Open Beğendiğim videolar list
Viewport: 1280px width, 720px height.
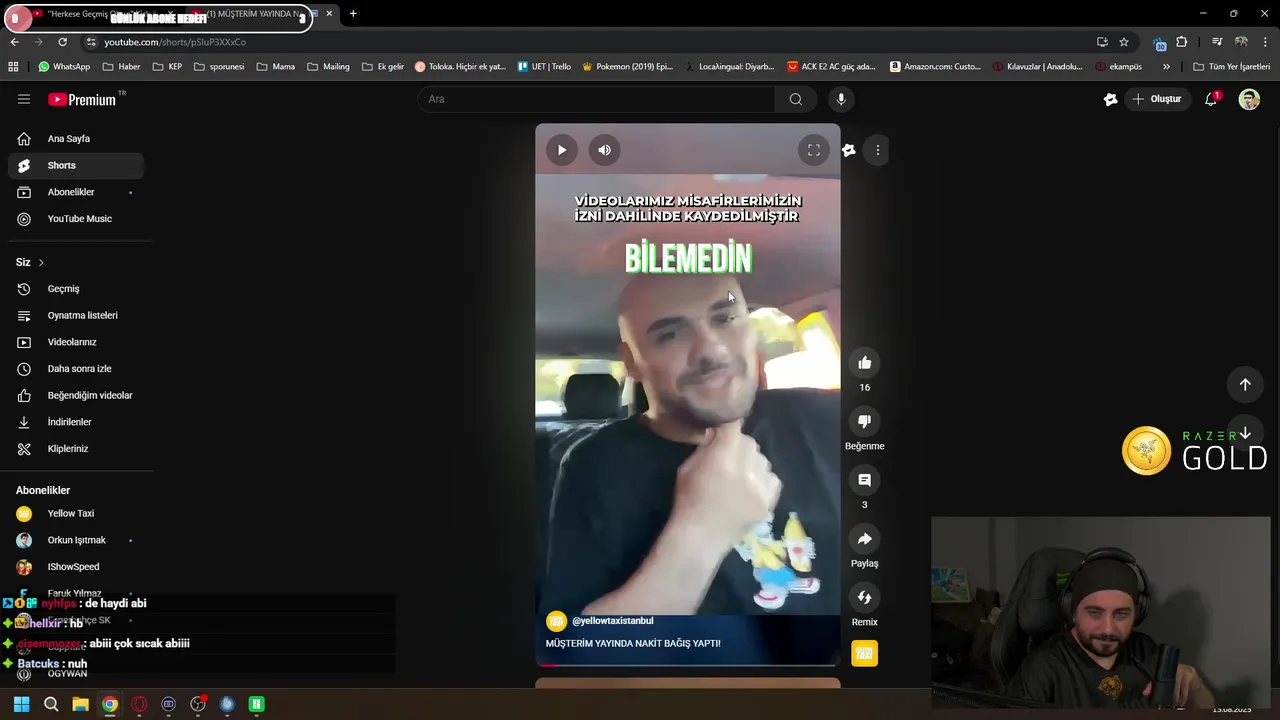click(76, 395)
